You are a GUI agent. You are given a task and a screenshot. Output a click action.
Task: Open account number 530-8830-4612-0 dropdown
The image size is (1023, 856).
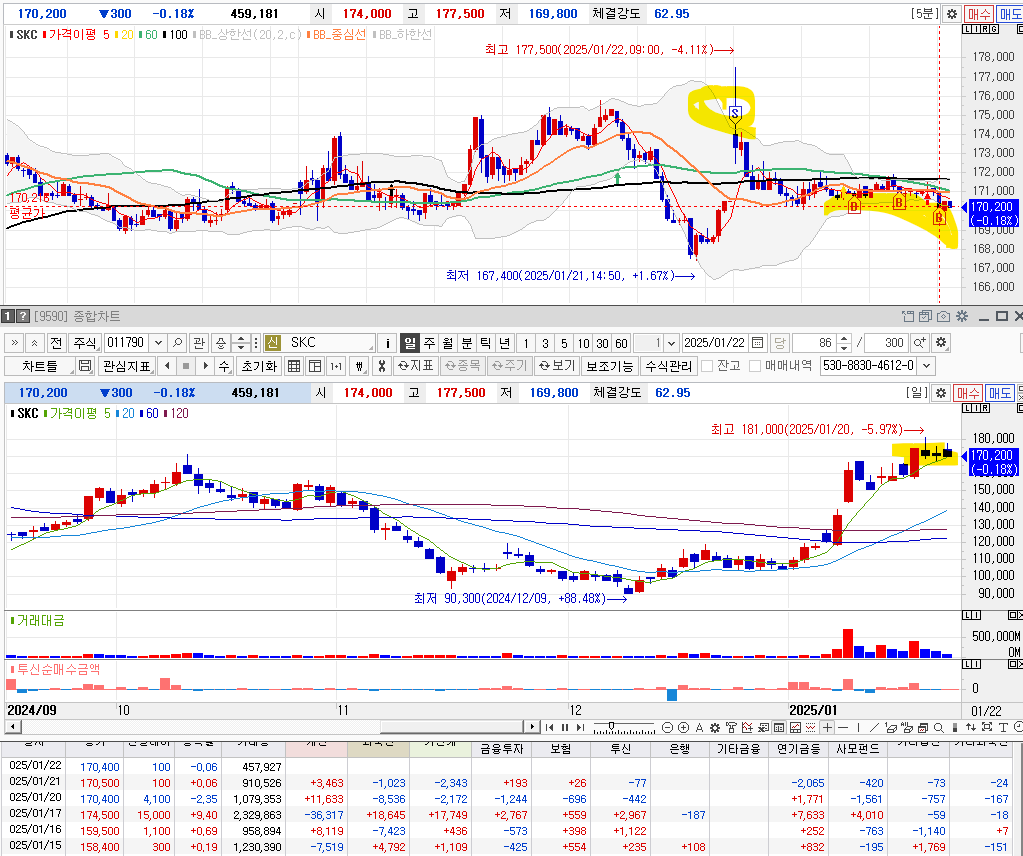point(926,366)
